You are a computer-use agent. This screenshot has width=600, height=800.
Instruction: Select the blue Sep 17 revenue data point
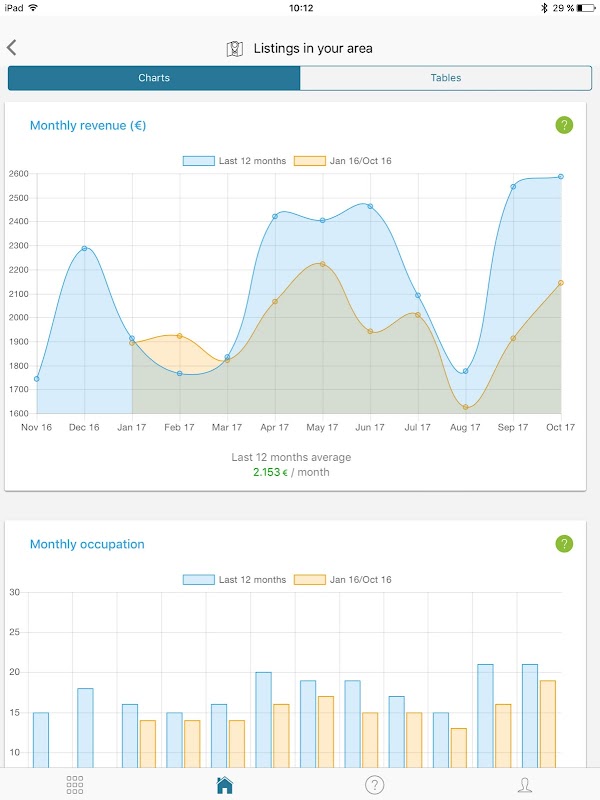[513, 187]
